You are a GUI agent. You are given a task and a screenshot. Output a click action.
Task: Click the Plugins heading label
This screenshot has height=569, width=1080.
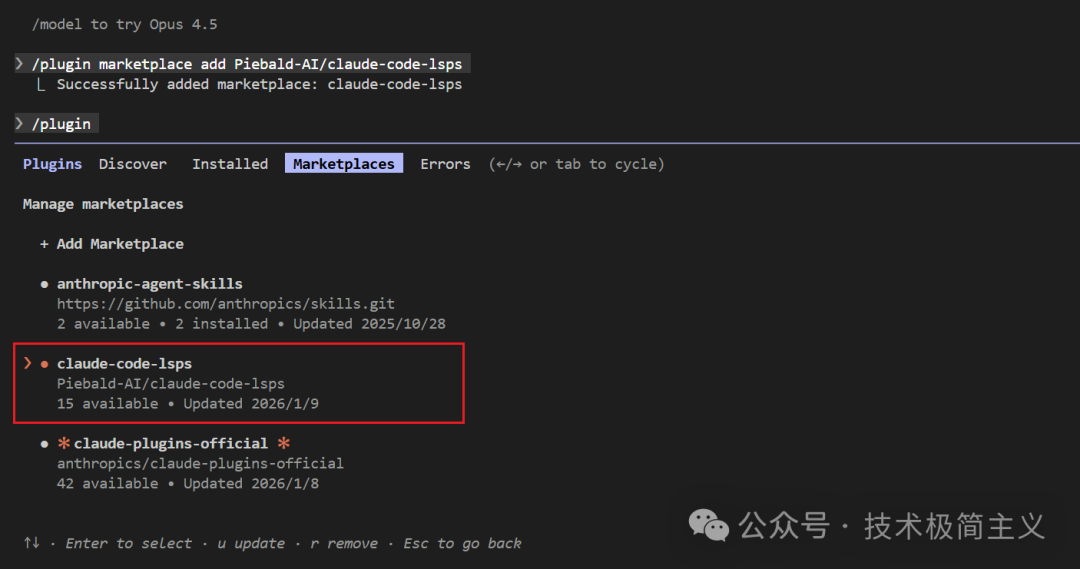(x=52, y=164)
